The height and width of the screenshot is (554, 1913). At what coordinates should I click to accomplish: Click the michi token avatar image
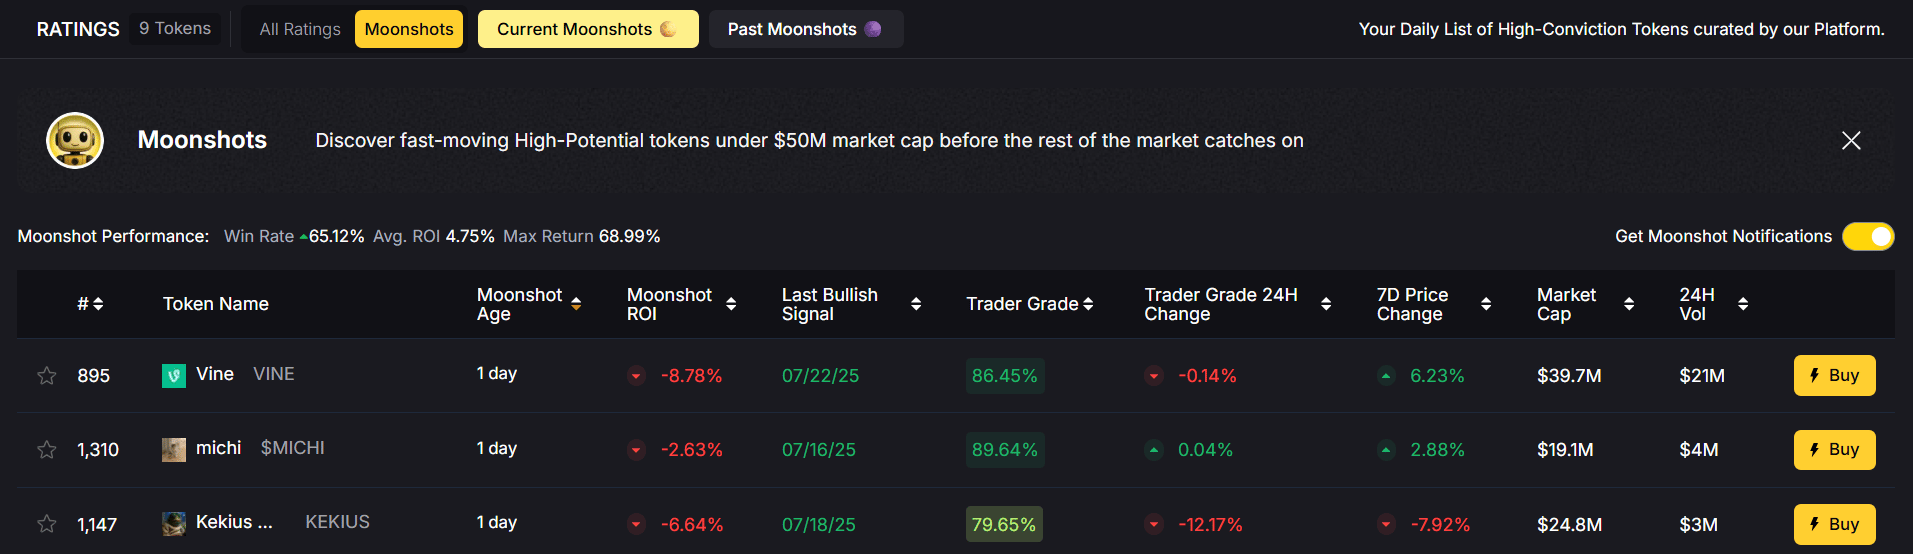174,450
